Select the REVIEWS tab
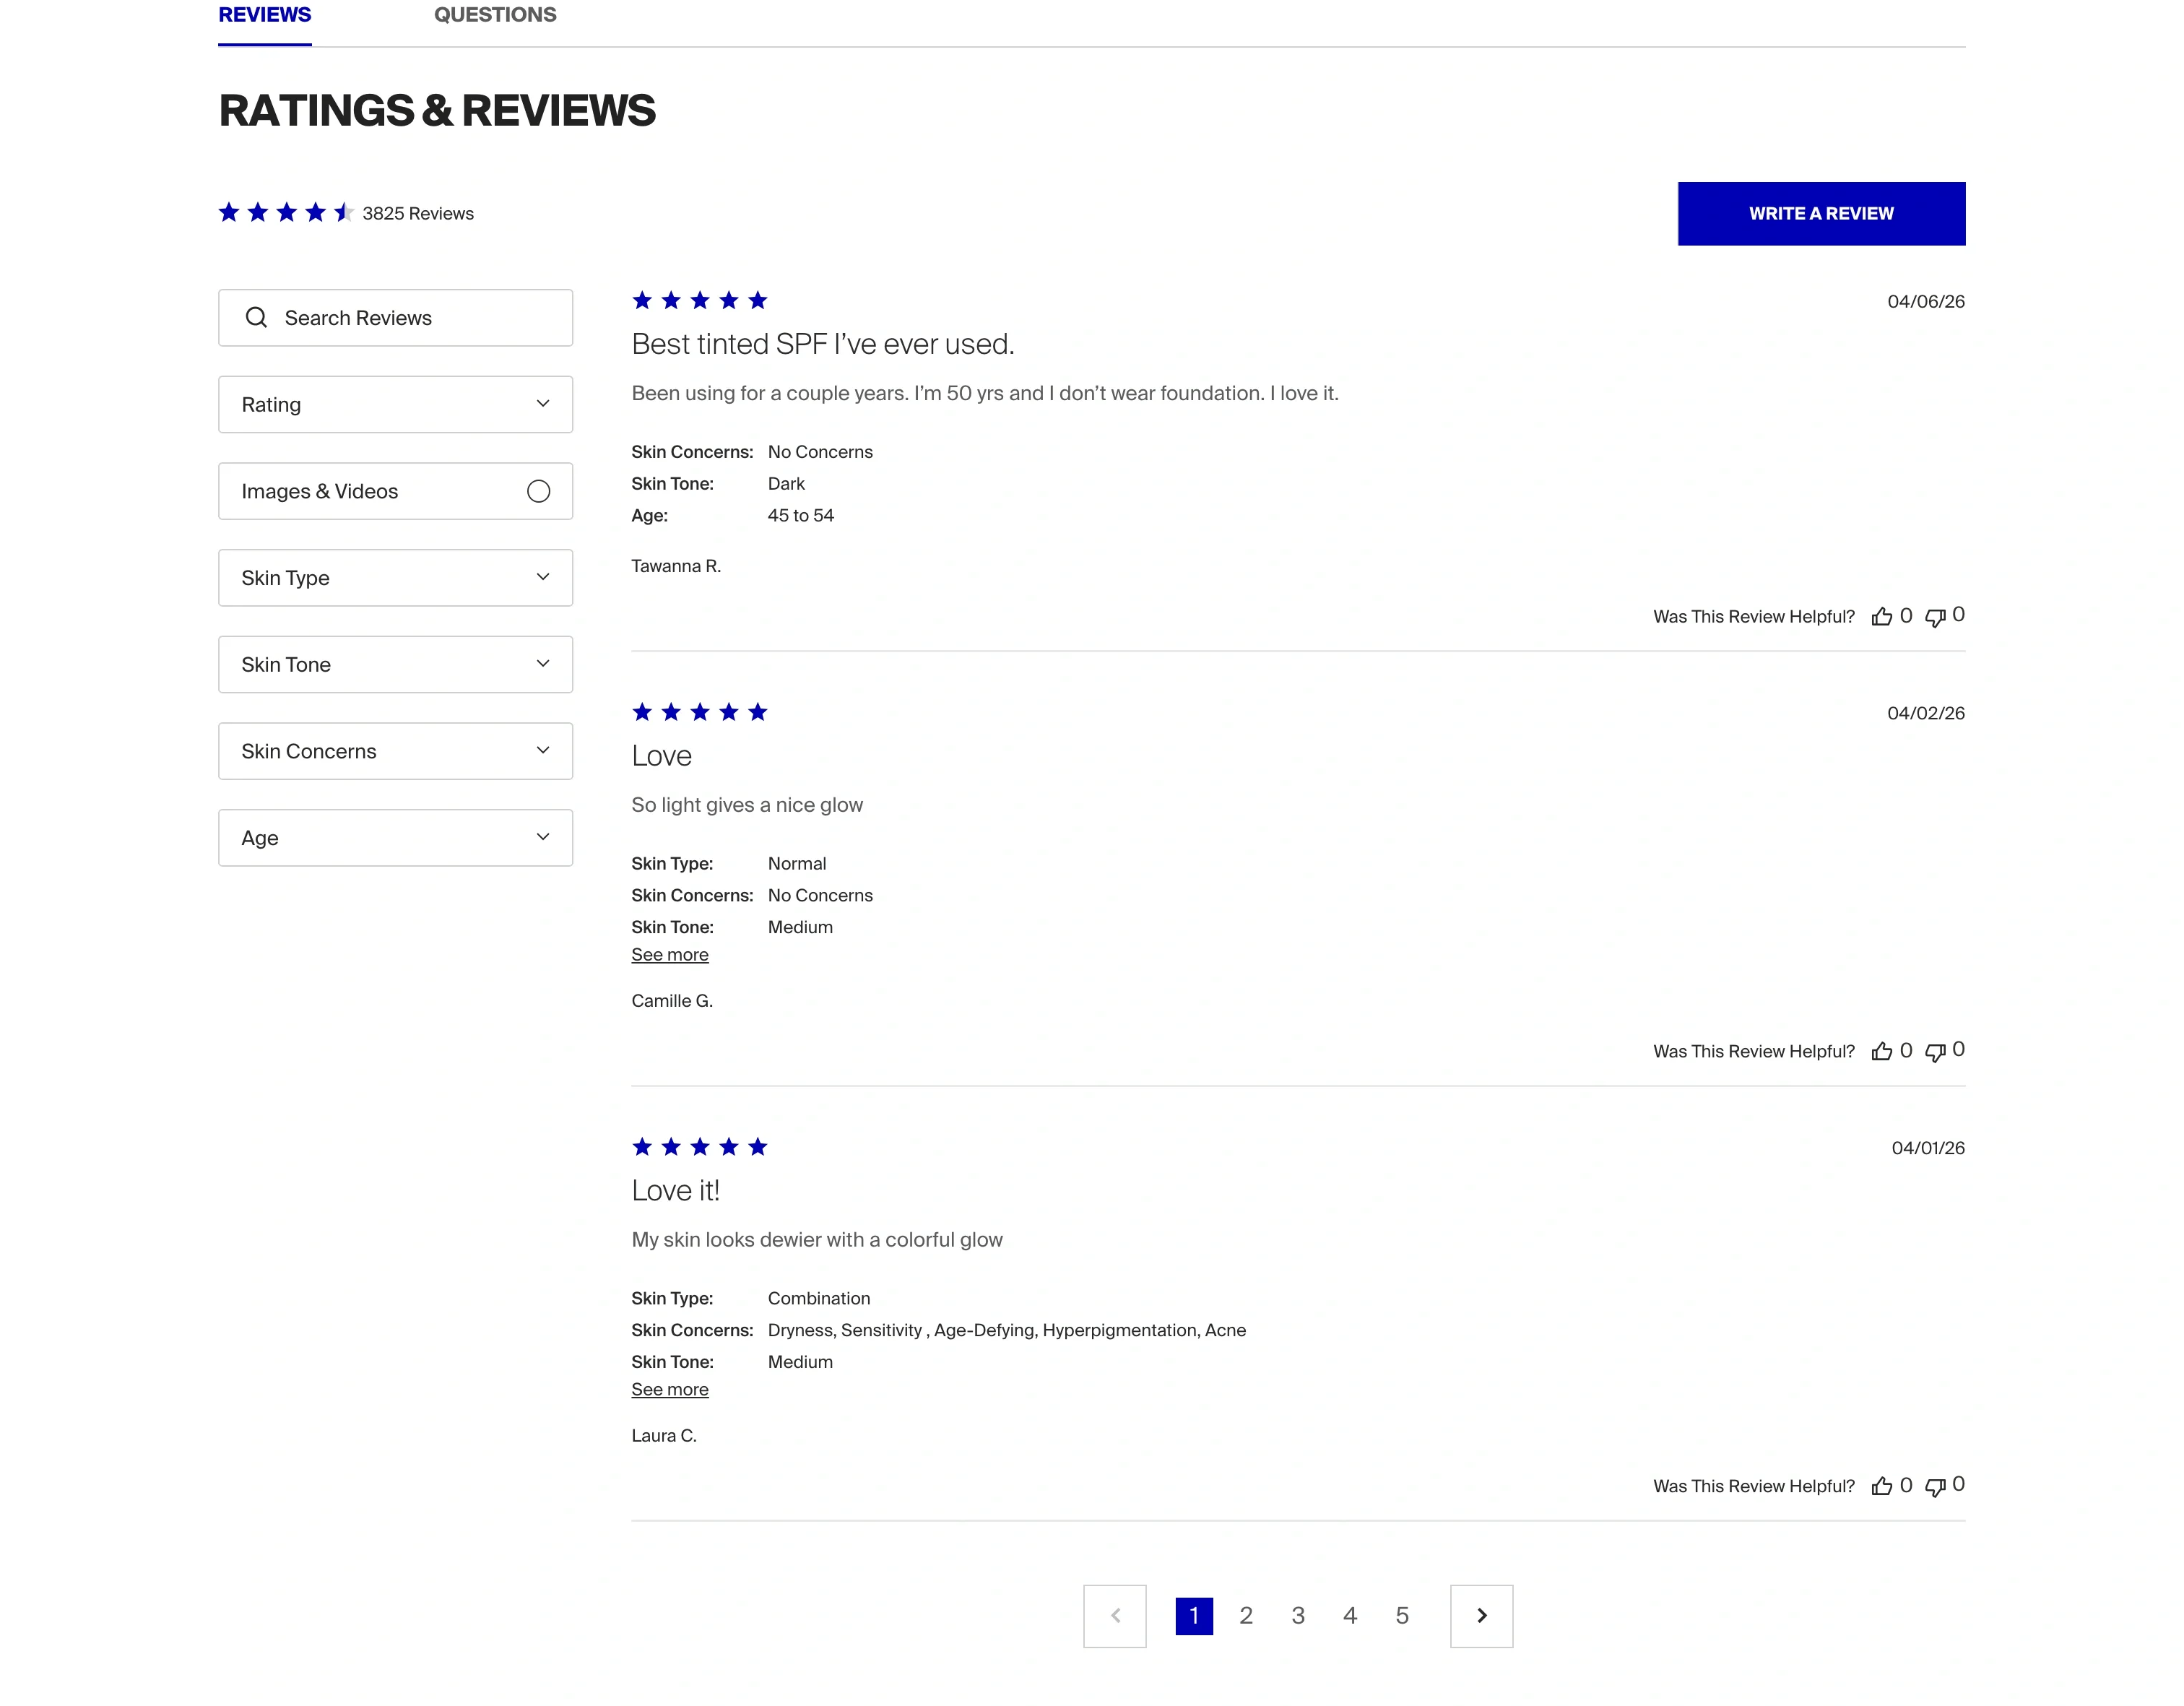Image resolution: width=2184 pixels, height=1706 pixels. [x=264, y=14]
